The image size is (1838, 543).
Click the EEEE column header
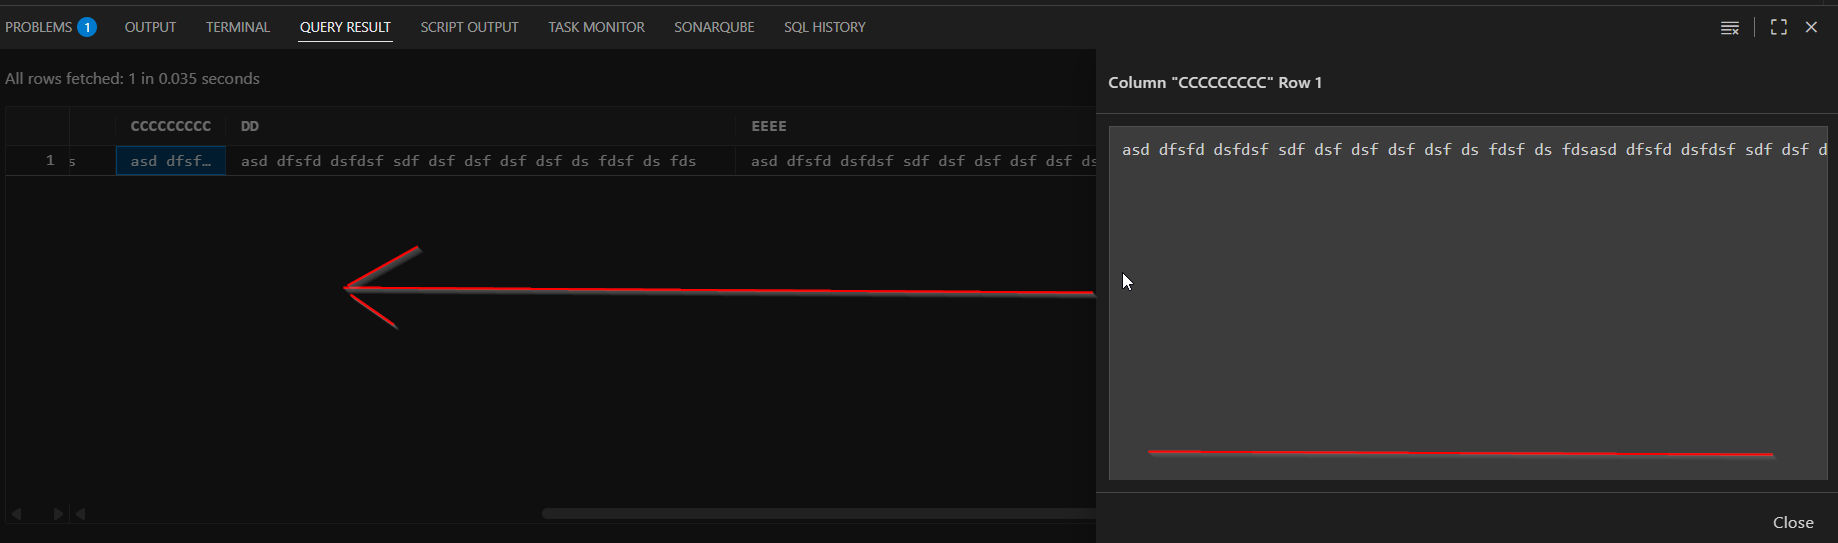click(769, 126)
